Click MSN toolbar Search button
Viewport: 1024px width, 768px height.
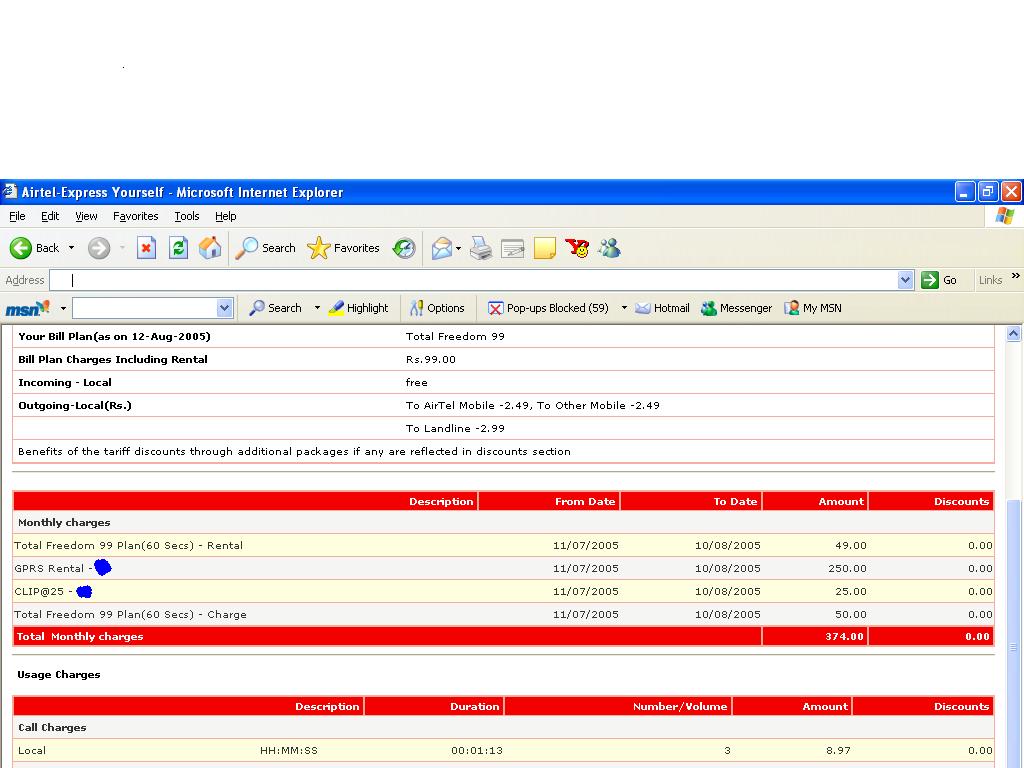(276, 308)
